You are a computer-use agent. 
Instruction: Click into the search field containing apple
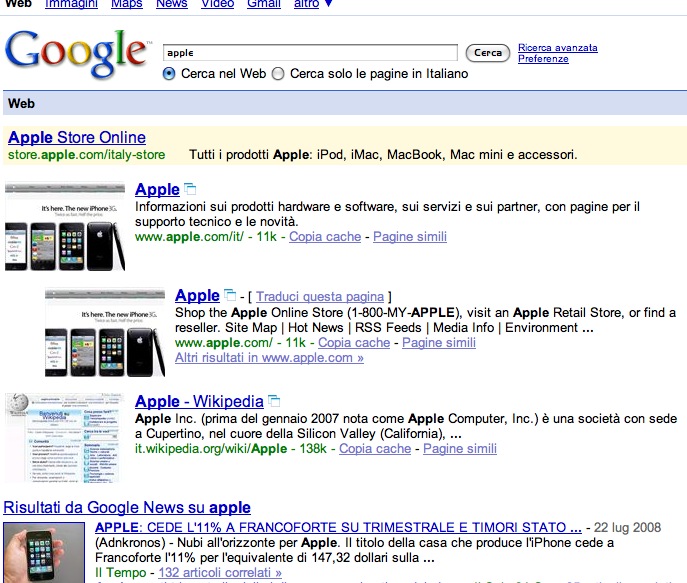(310, 53)
